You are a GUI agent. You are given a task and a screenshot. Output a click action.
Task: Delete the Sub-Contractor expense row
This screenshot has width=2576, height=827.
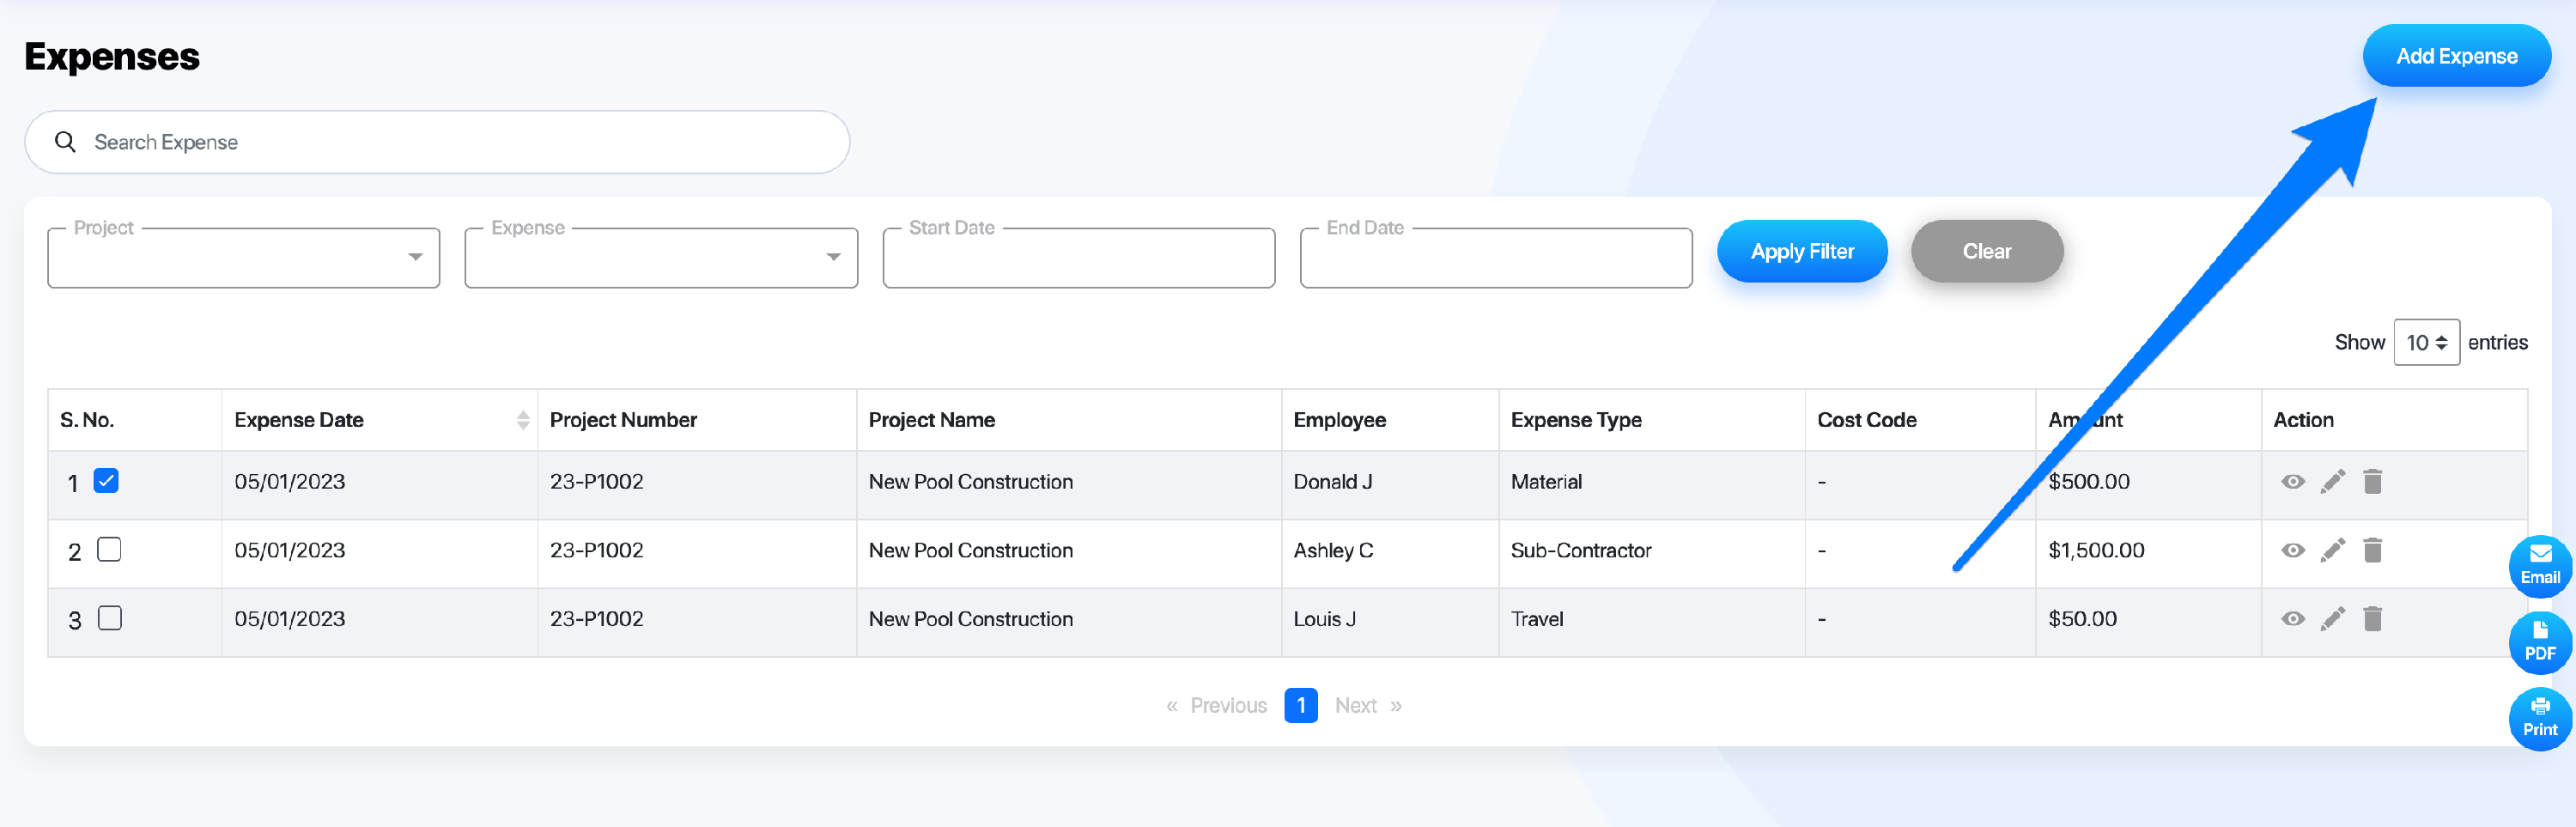point(2372,551)
